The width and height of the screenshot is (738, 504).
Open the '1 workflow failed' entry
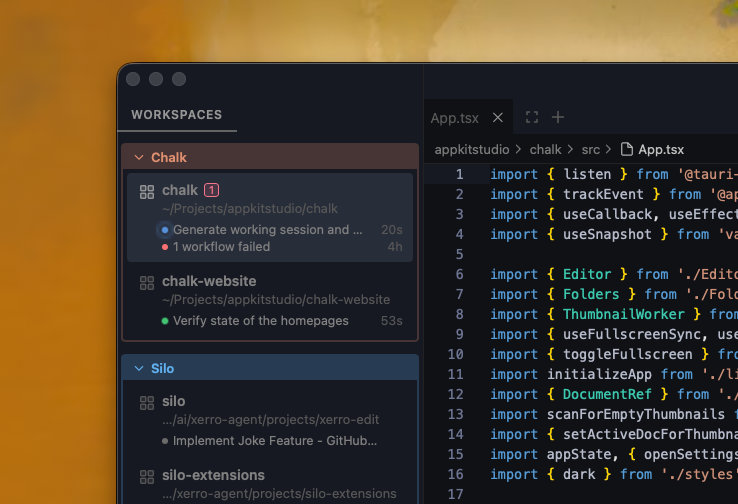click(222, 247)
